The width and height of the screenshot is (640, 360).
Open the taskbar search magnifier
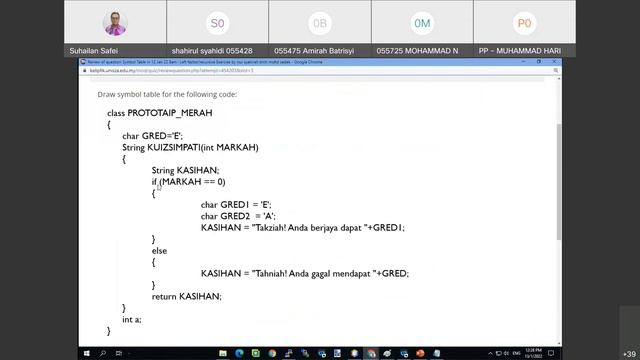point(103,353)
